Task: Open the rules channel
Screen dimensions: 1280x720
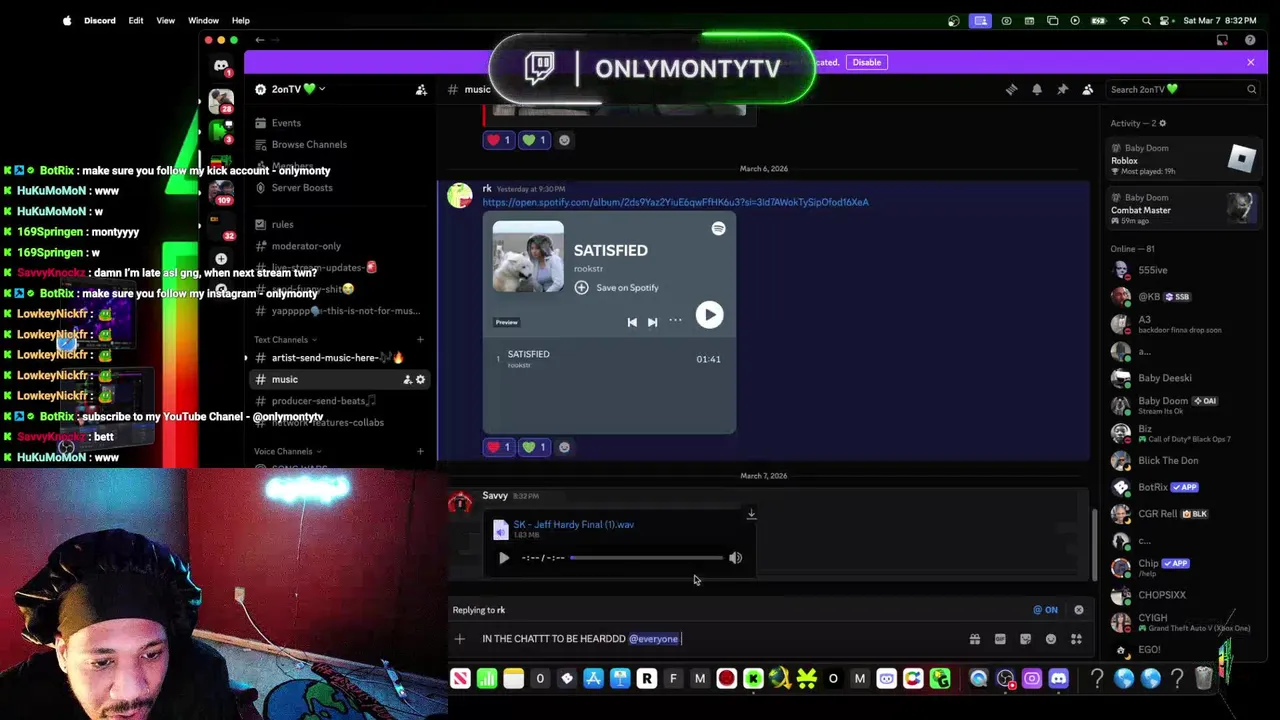Action: coord(338,224)
